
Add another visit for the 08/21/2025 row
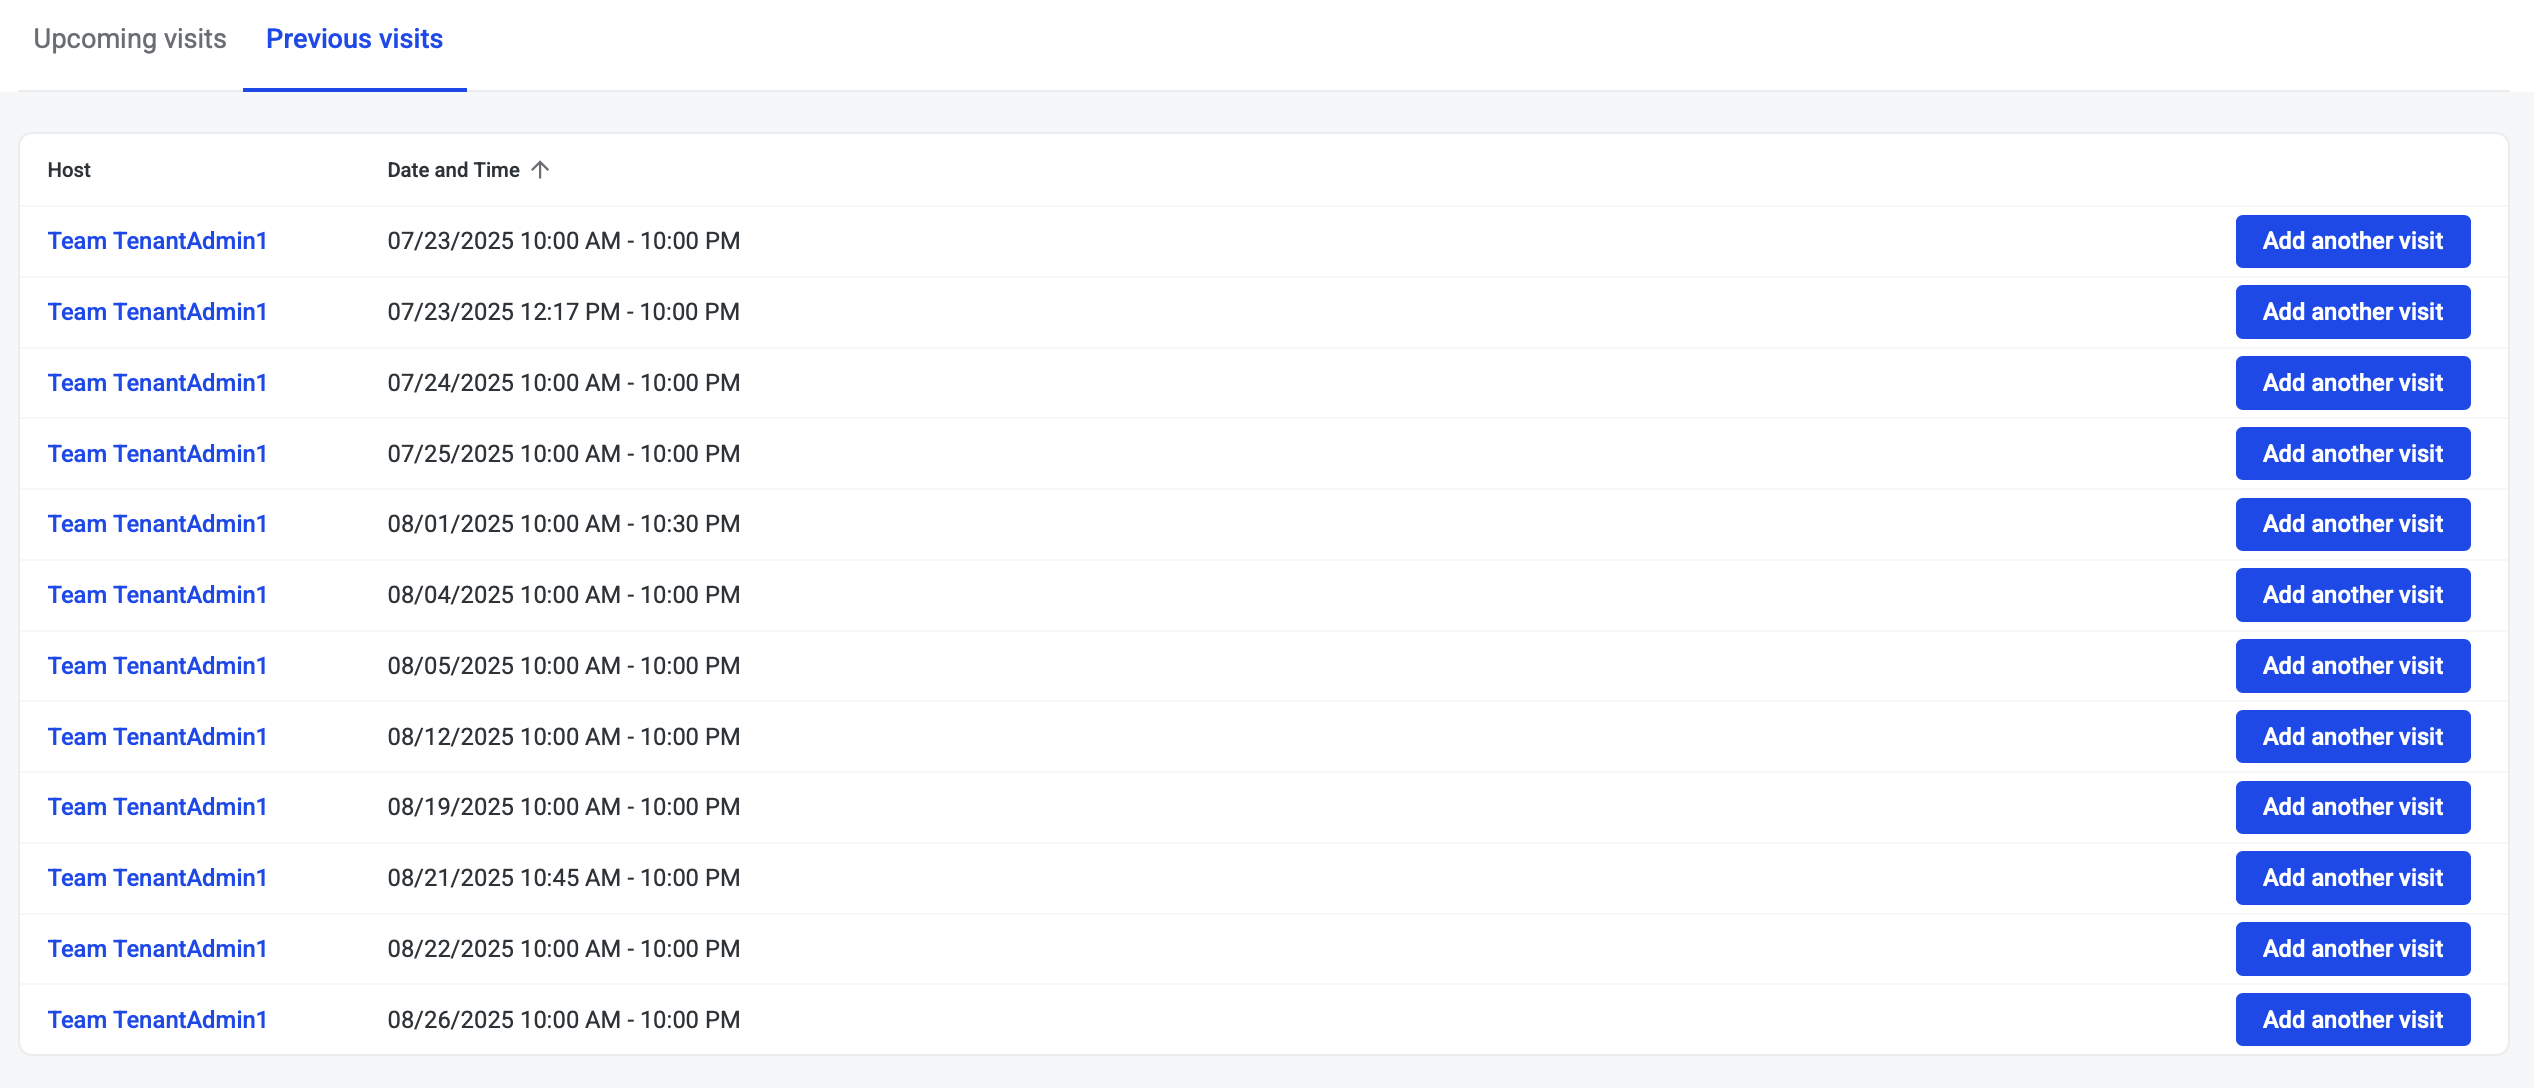2352,878
